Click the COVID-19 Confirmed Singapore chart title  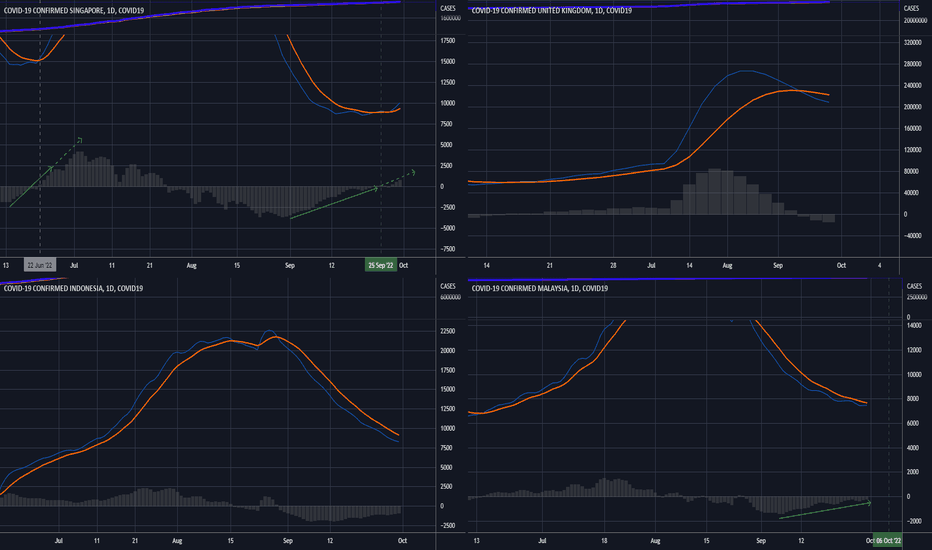[74, 11]
